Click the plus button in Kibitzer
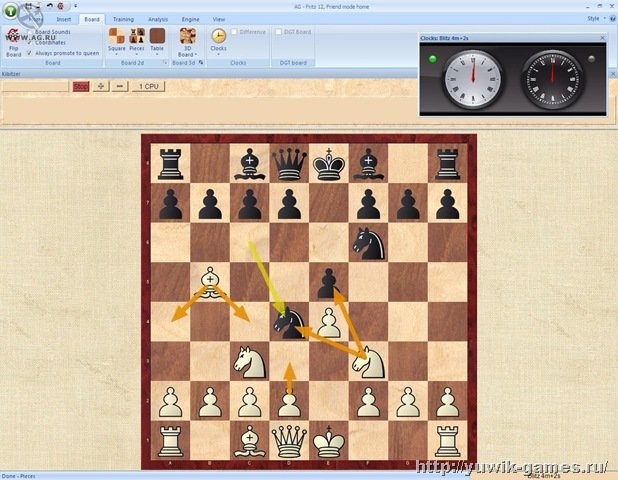The height and width of the screenshot is (480, 618). (x=101, y=86)
